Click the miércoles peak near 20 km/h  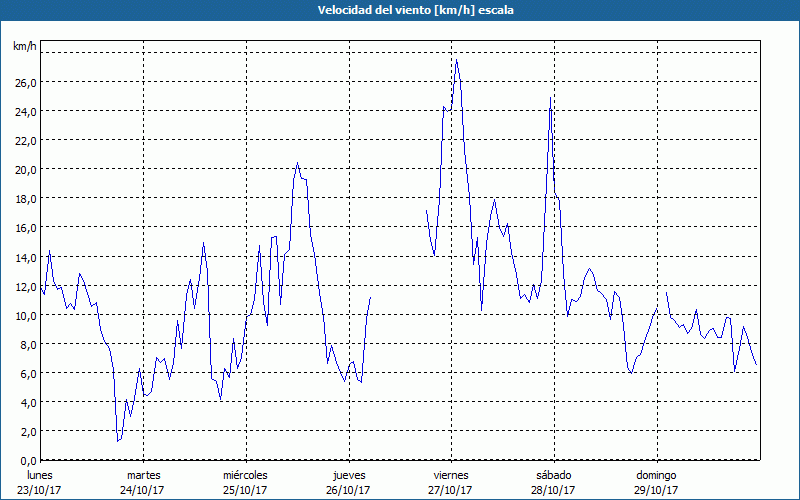297,163
